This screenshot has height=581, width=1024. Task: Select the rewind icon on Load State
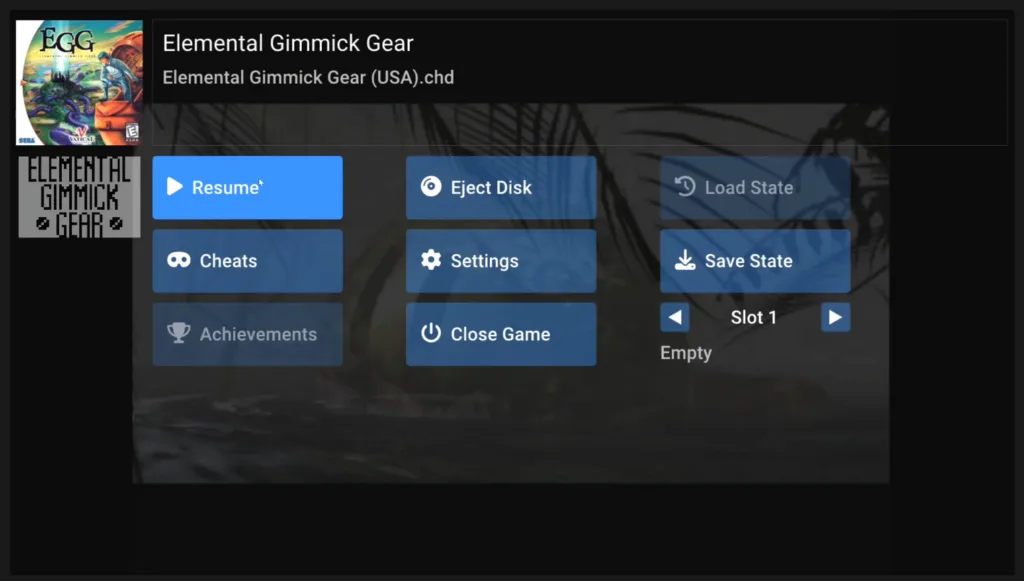click(x=685, y=187)
